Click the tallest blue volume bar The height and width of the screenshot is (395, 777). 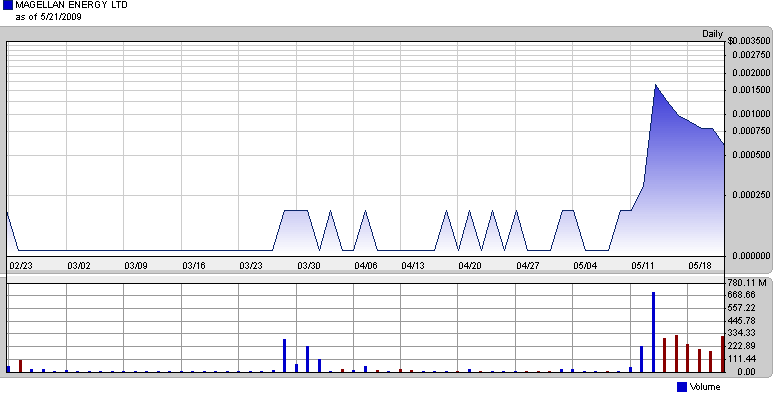click(x=653, y=332)
